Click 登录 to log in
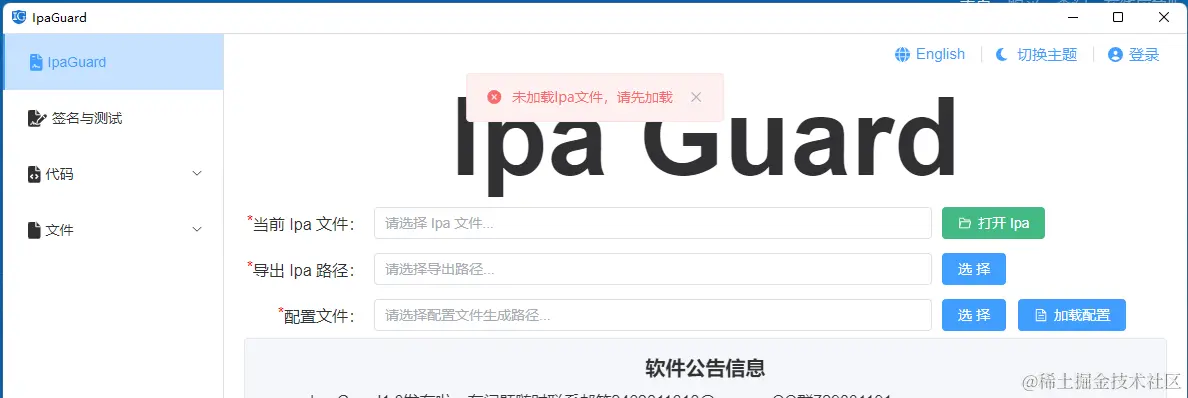Image resolution: width=1188 pixels, height=398 pixels. (1144, 55)
